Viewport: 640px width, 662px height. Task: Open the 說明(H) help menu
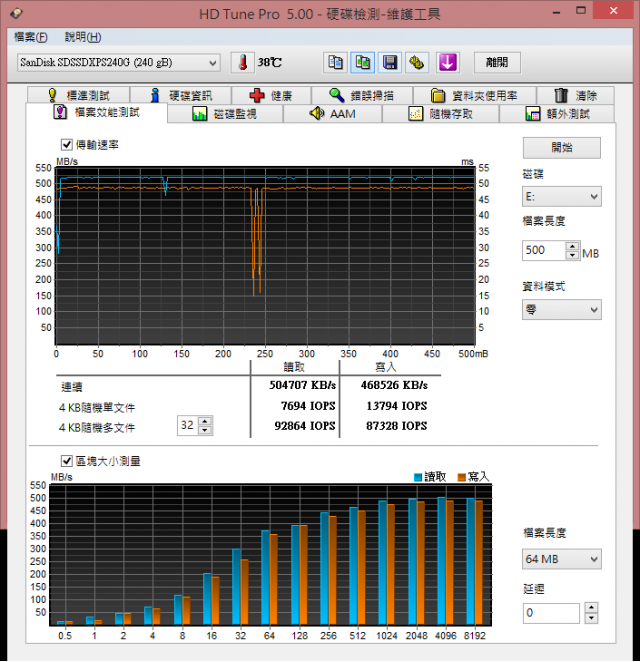(x=83, y=37)
